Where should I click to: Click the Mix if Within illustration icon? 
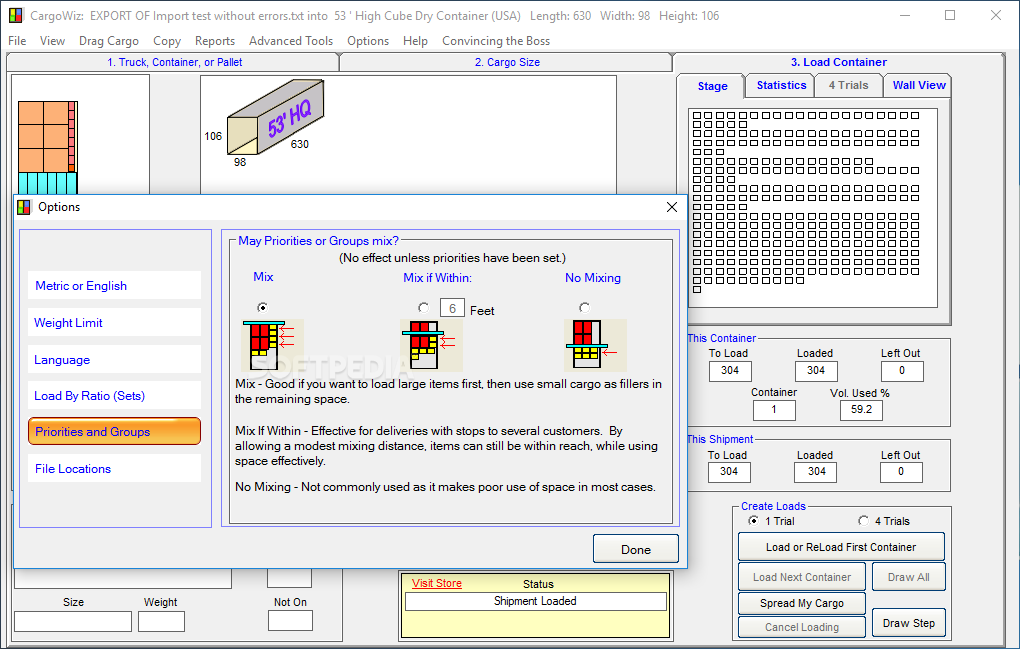pyautogui.click(x=432, y=345)
